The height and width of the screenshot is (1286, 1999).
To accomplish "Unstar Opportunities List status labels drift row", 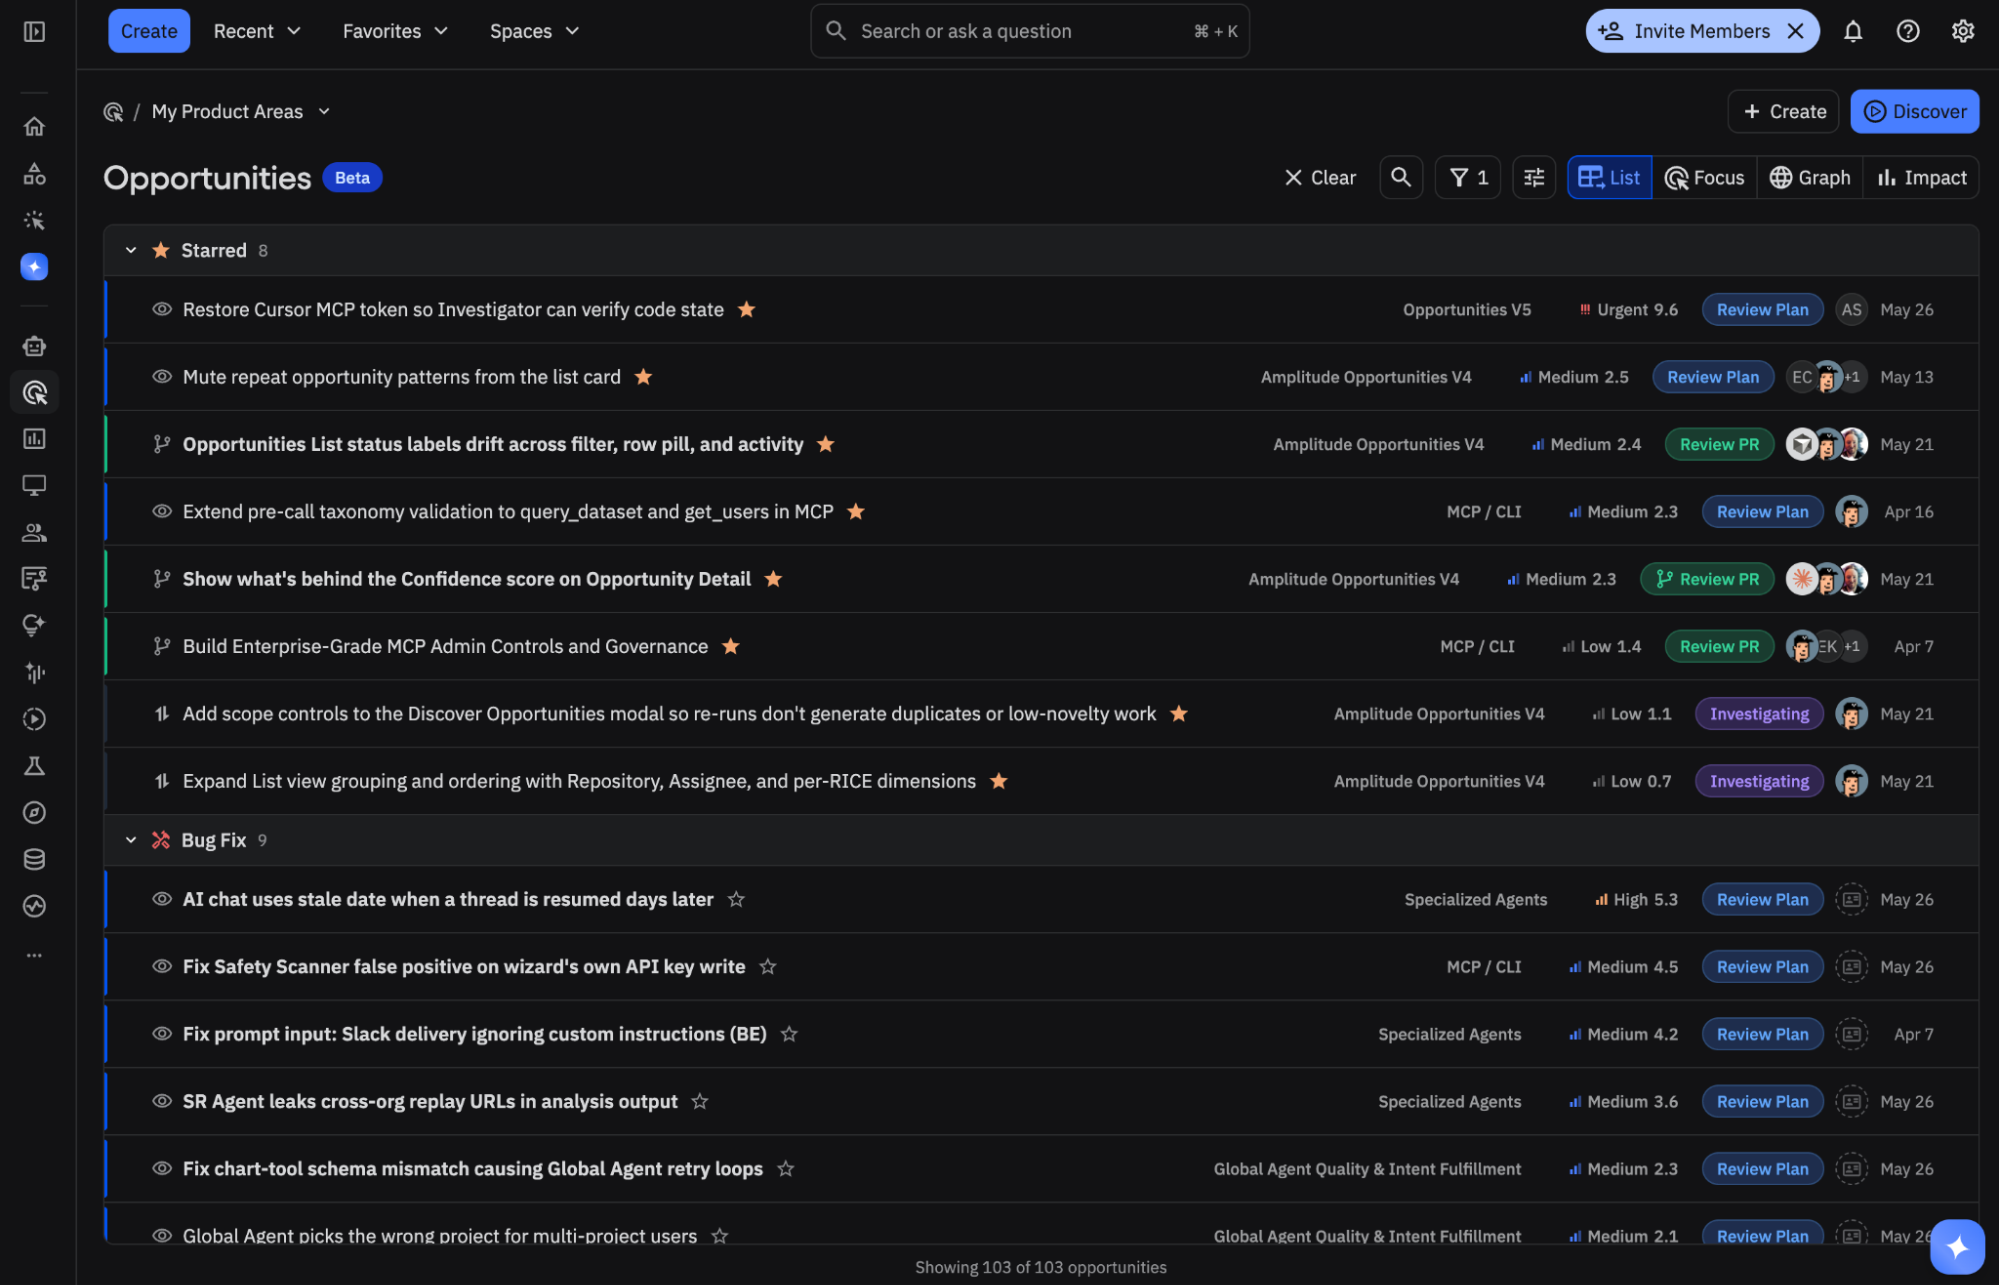I will (825, 444).
